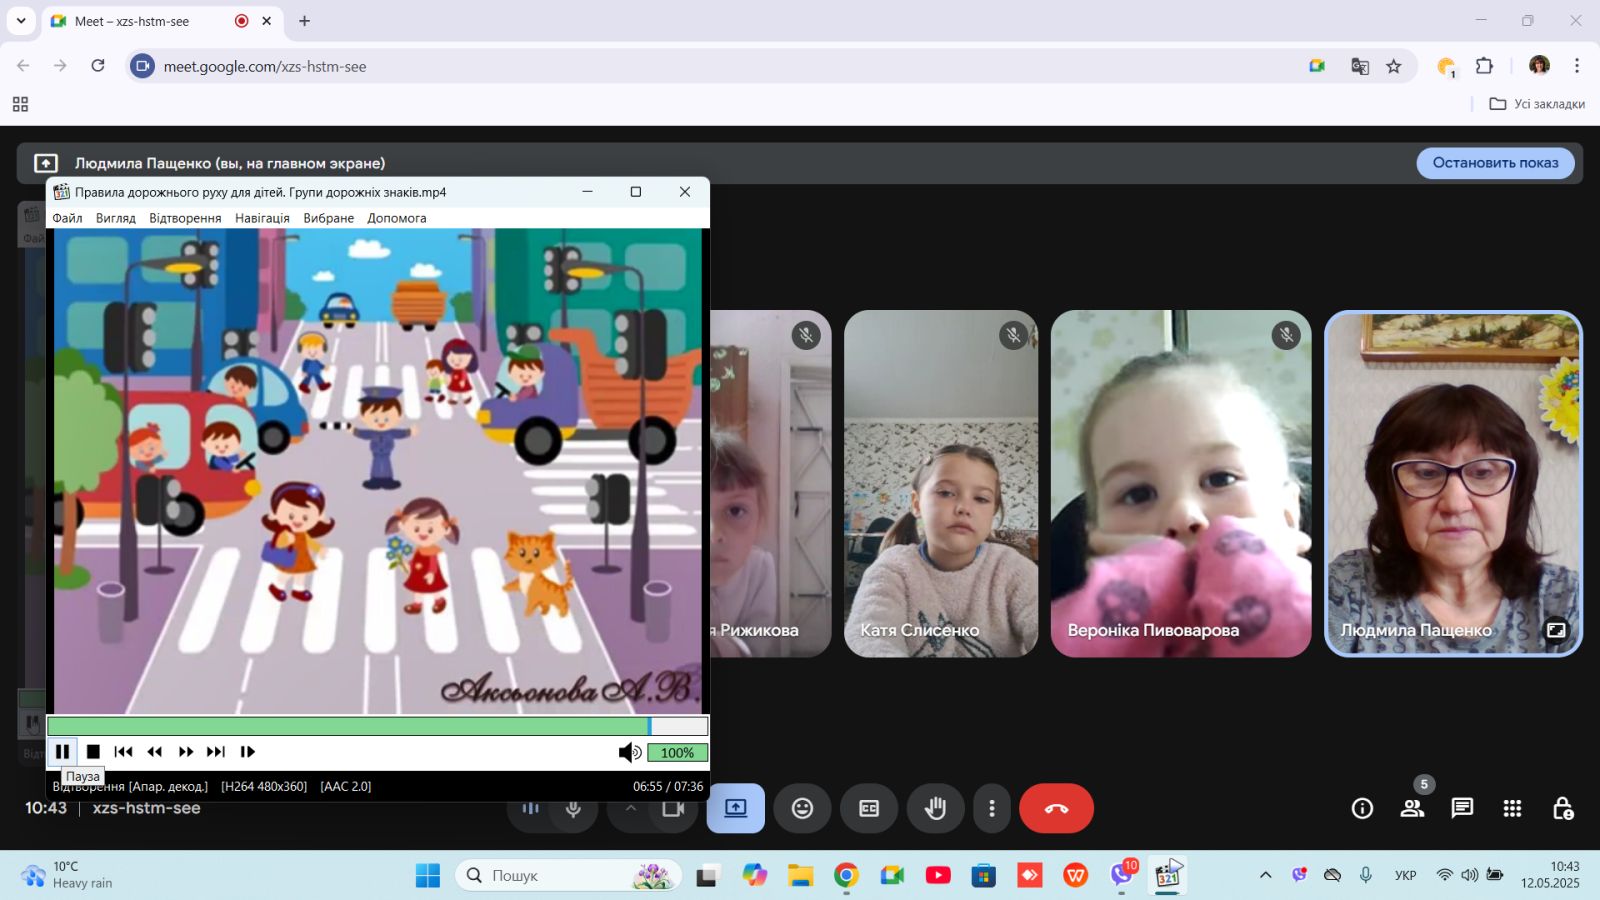Go back in the Chrome browser
This screenshot has width=1600, height=900.
(x=23, y=66)
